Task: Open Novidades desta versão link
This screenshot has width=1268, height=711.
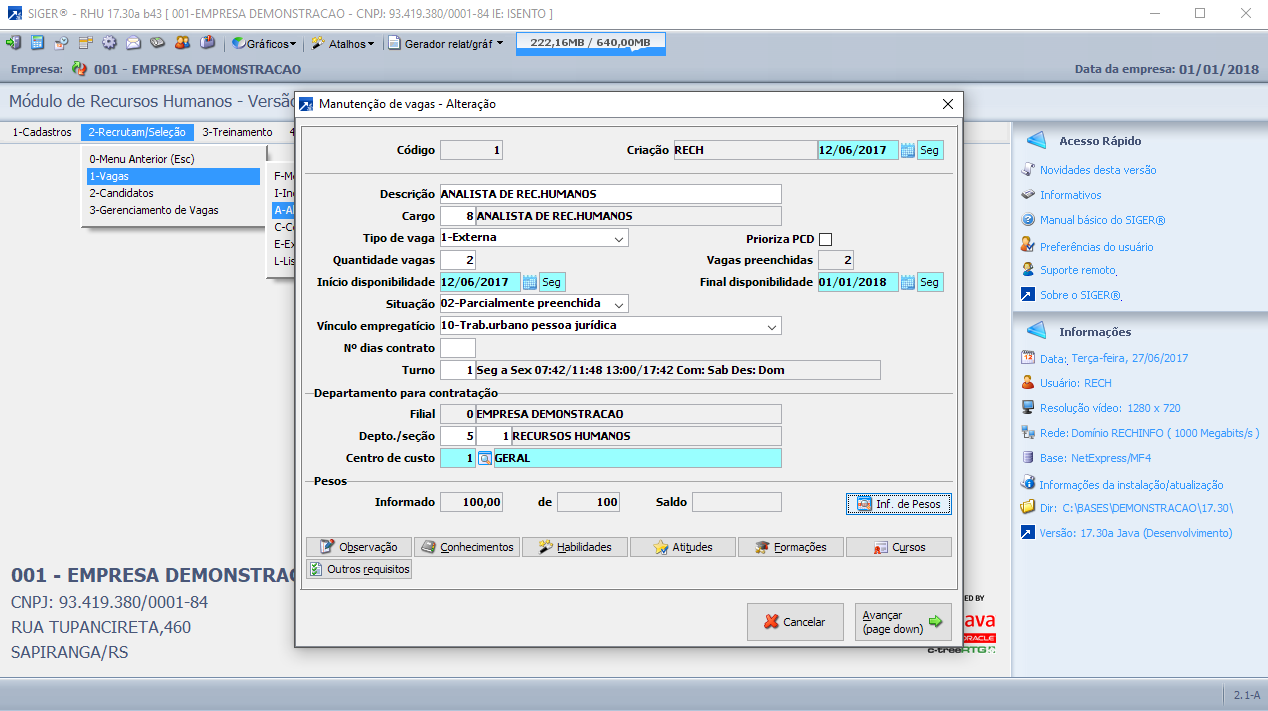Action: coord(1098,170)
